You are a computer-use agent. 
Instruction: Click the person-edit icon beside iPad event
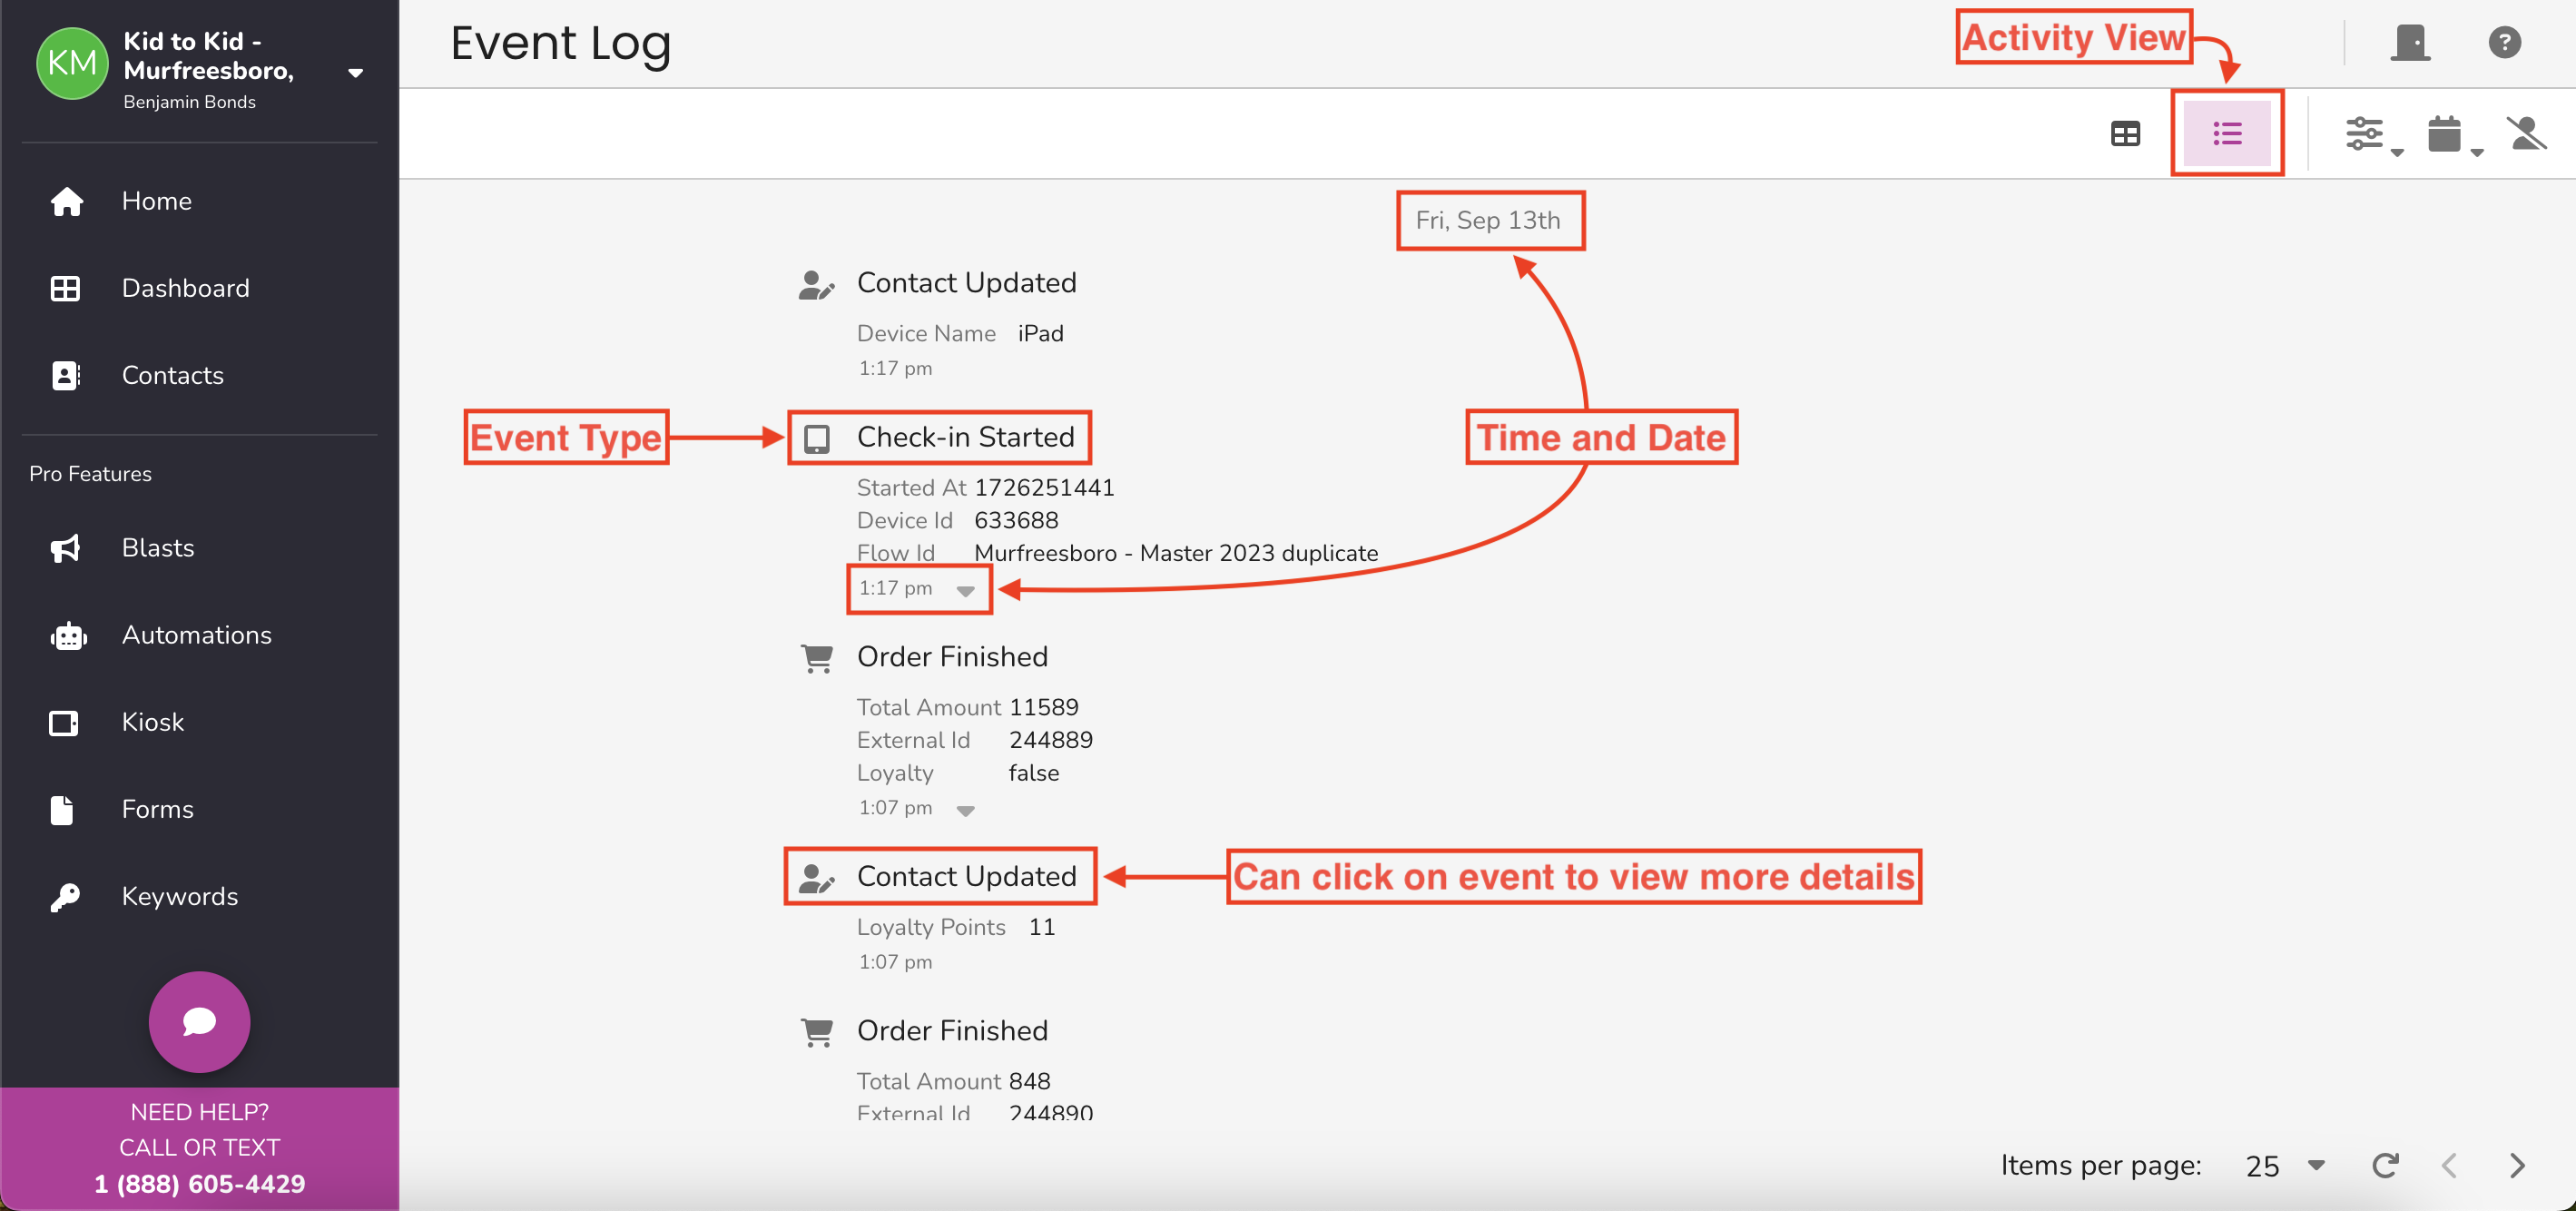816,285
